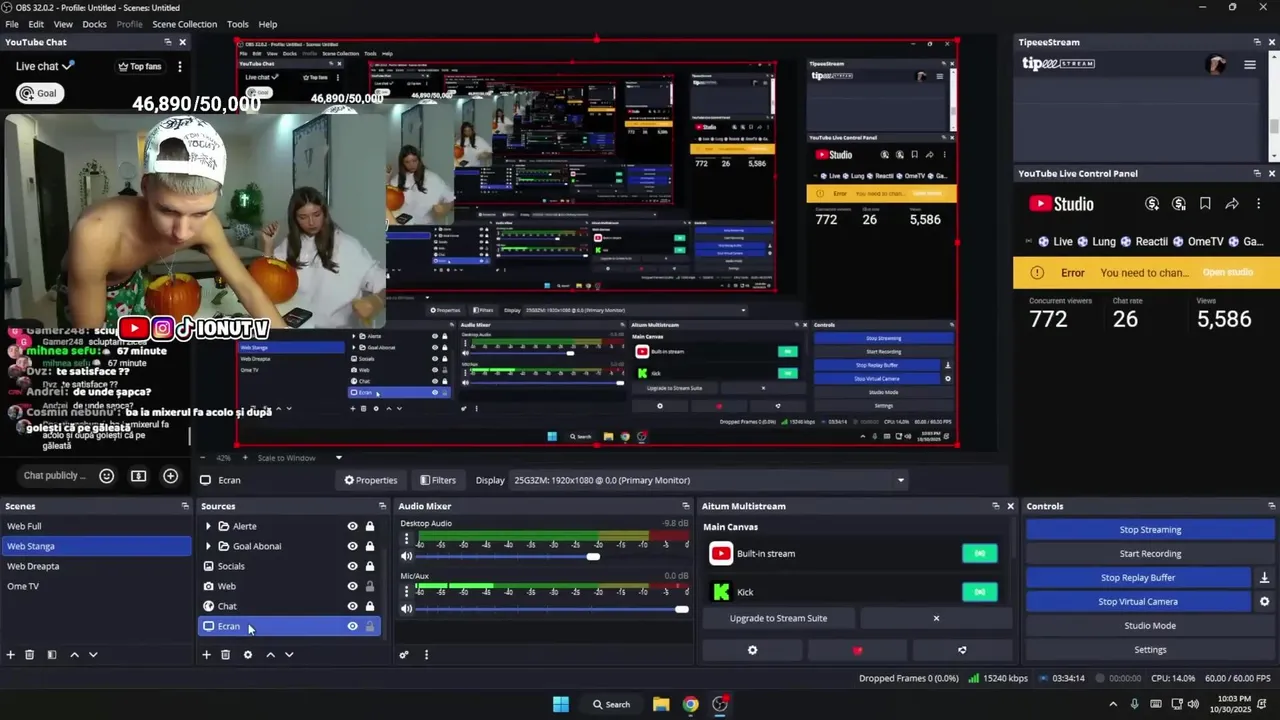The image size is (1280, 720).
Task: Open Aitum Multistream settings gear button
Action: (x=752, y=650)
